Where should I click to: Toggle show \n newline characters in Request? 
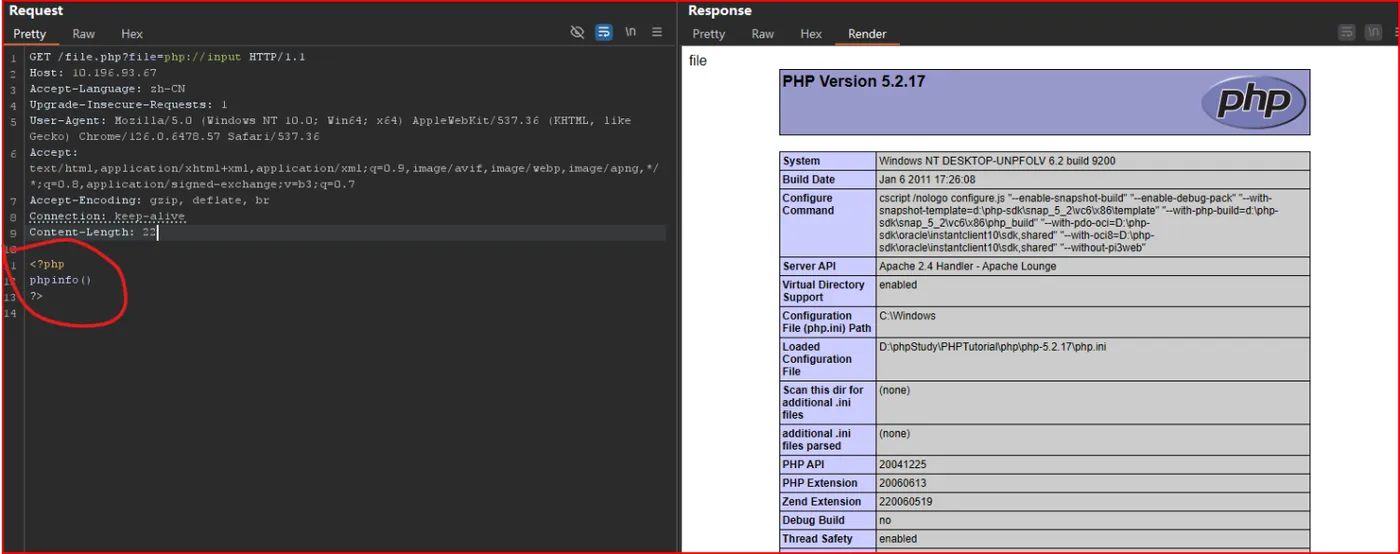point(631,32)
